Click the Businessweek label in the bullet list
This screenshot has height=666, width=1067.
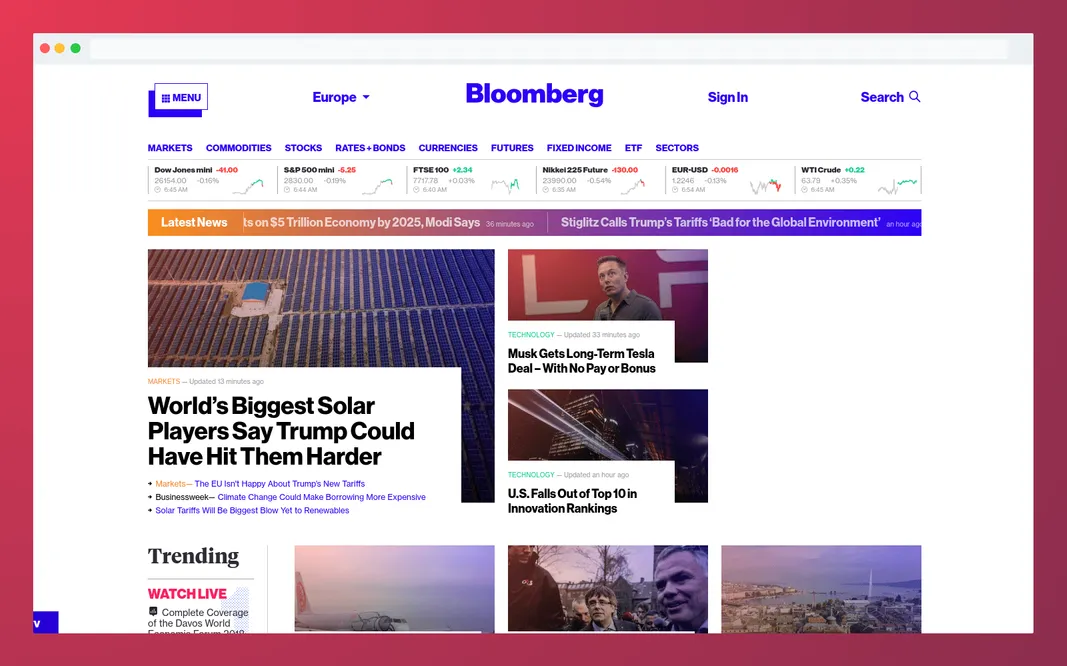(183, 497)
